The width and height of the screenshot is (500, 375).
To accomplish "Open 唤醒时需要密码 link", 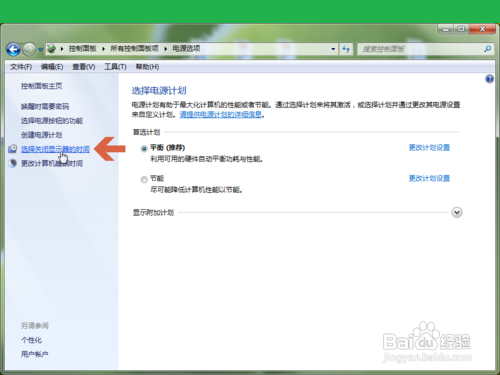I will pos(45,106).
